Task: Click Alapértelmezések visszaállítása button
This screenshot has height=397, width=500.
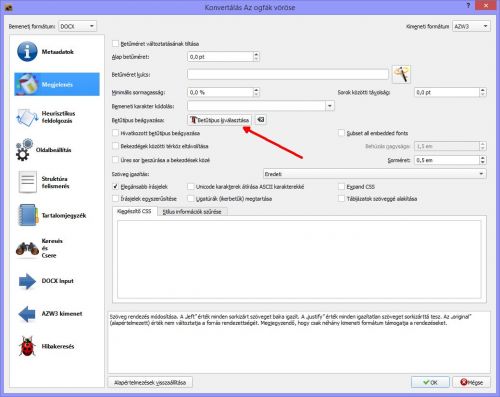Action: click(x=150, y=382)
